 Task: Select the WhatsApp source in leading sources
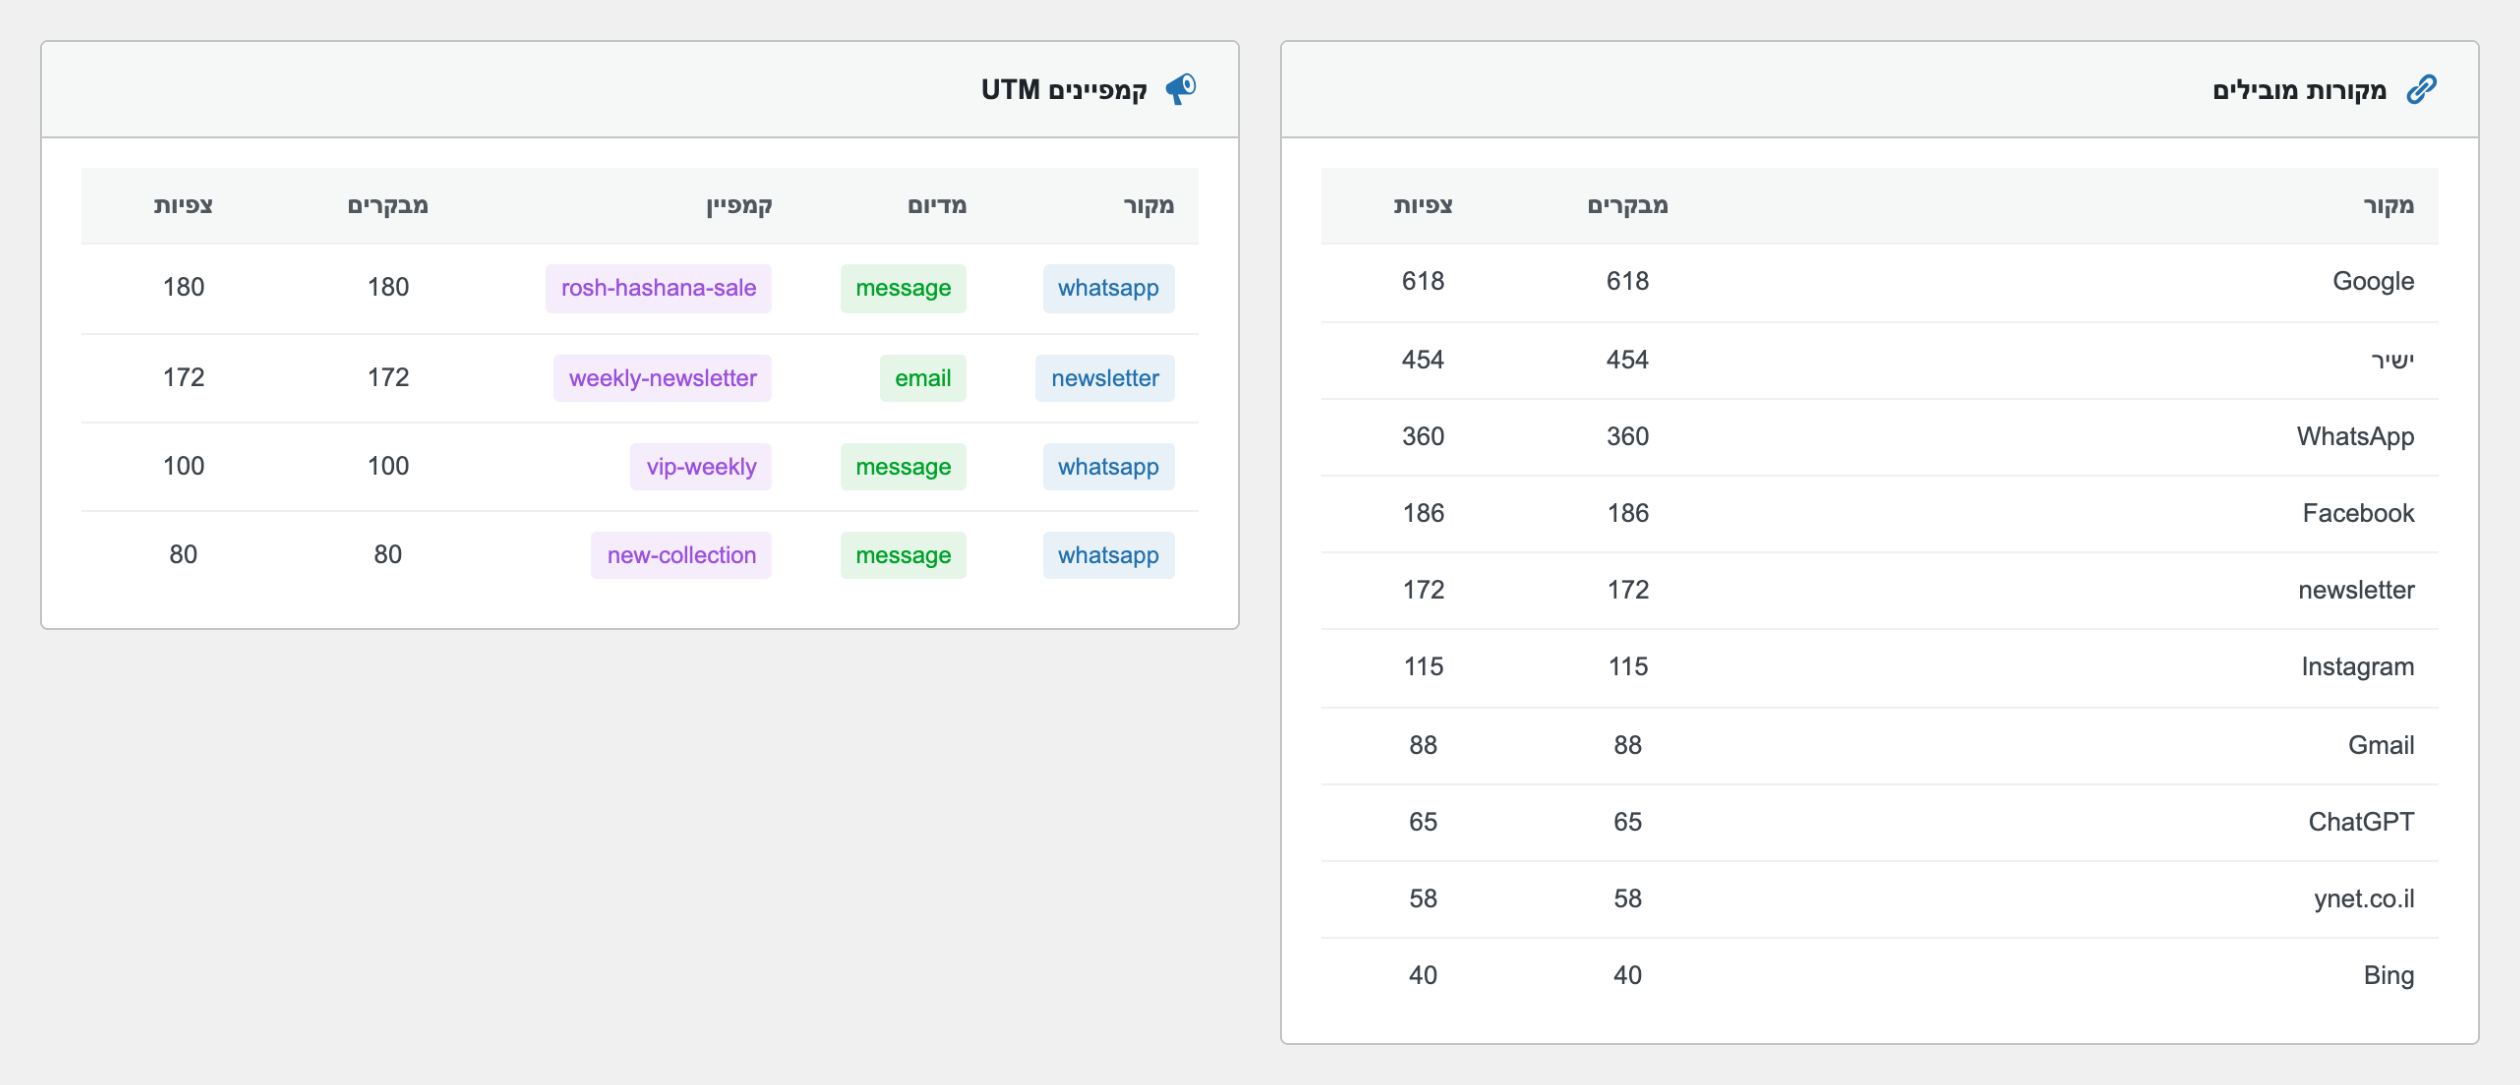(x=1879, y=437)
